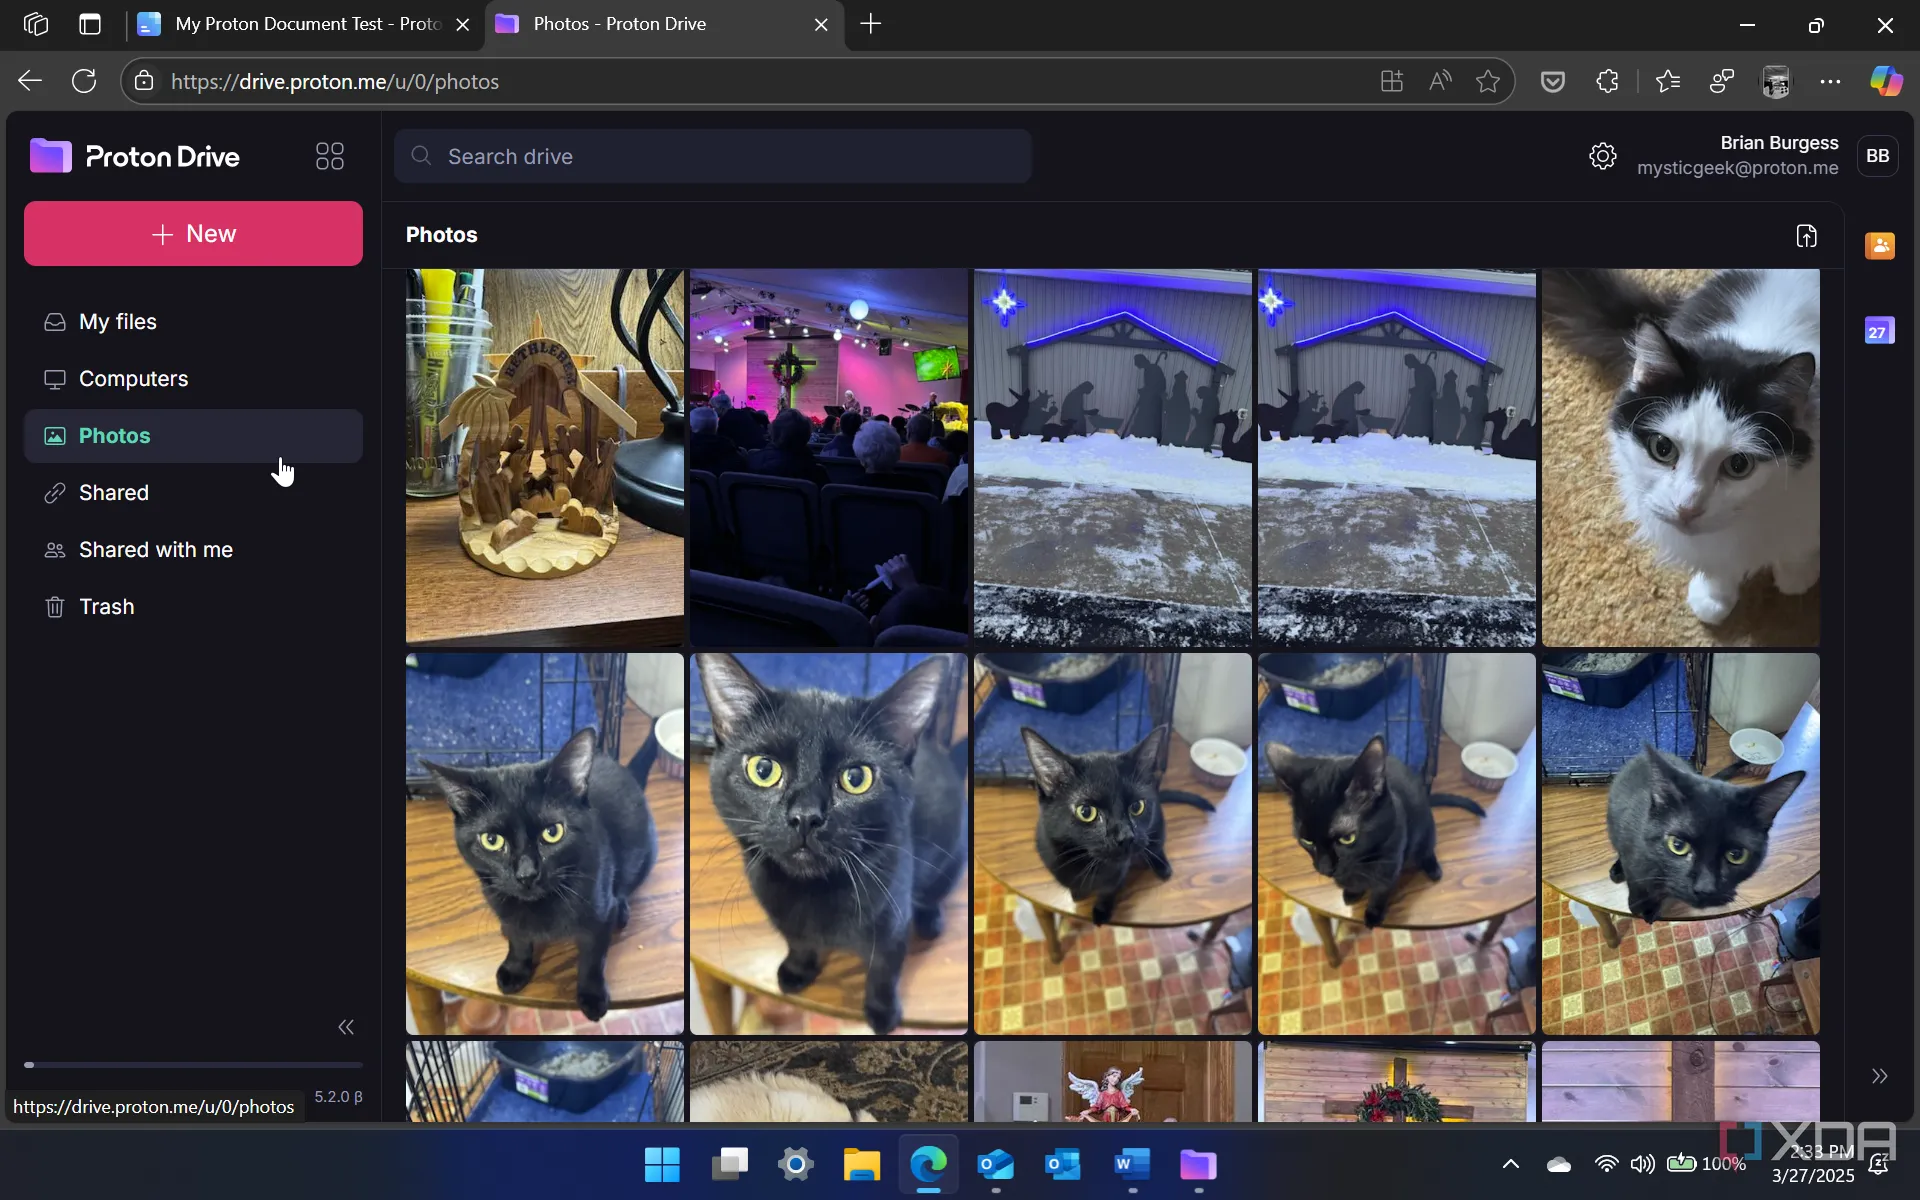Image resolution: width=1920 pixels, height=1200 pixels.
Task: Open a new browser tab
Action: (871, 24)
